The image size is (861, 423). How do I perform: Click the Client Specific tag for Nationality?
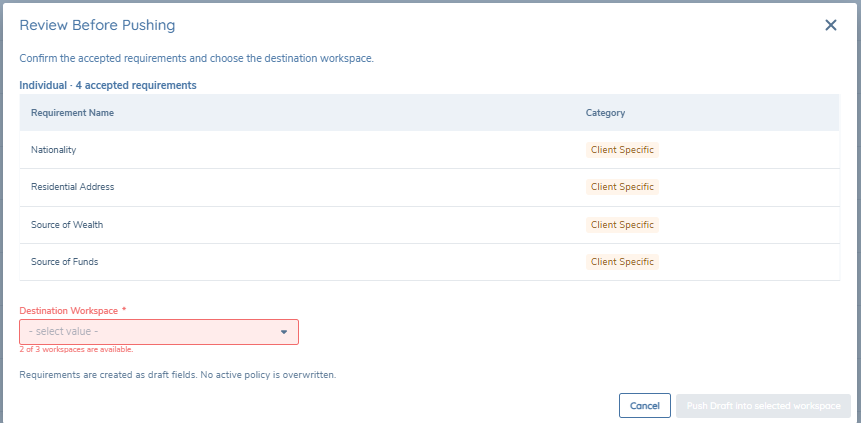tap(622, 150)
